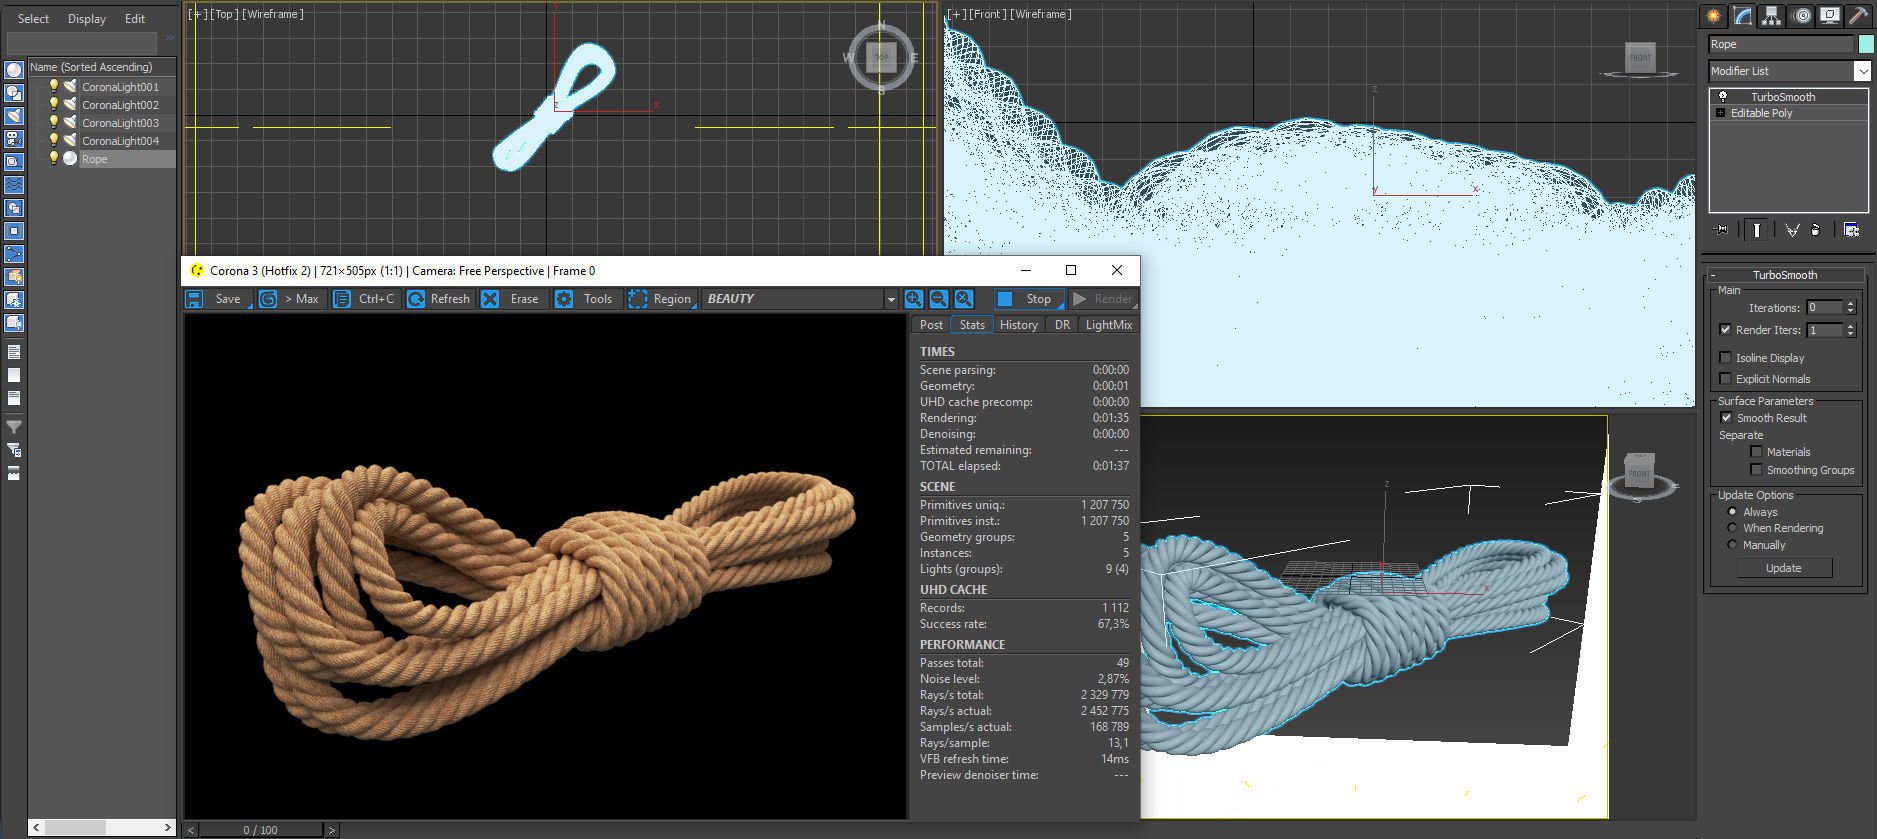Open the Display command panel tab
This screenshot has width=1877, height=839.
pyautogui.click(x=1831, y=15)
